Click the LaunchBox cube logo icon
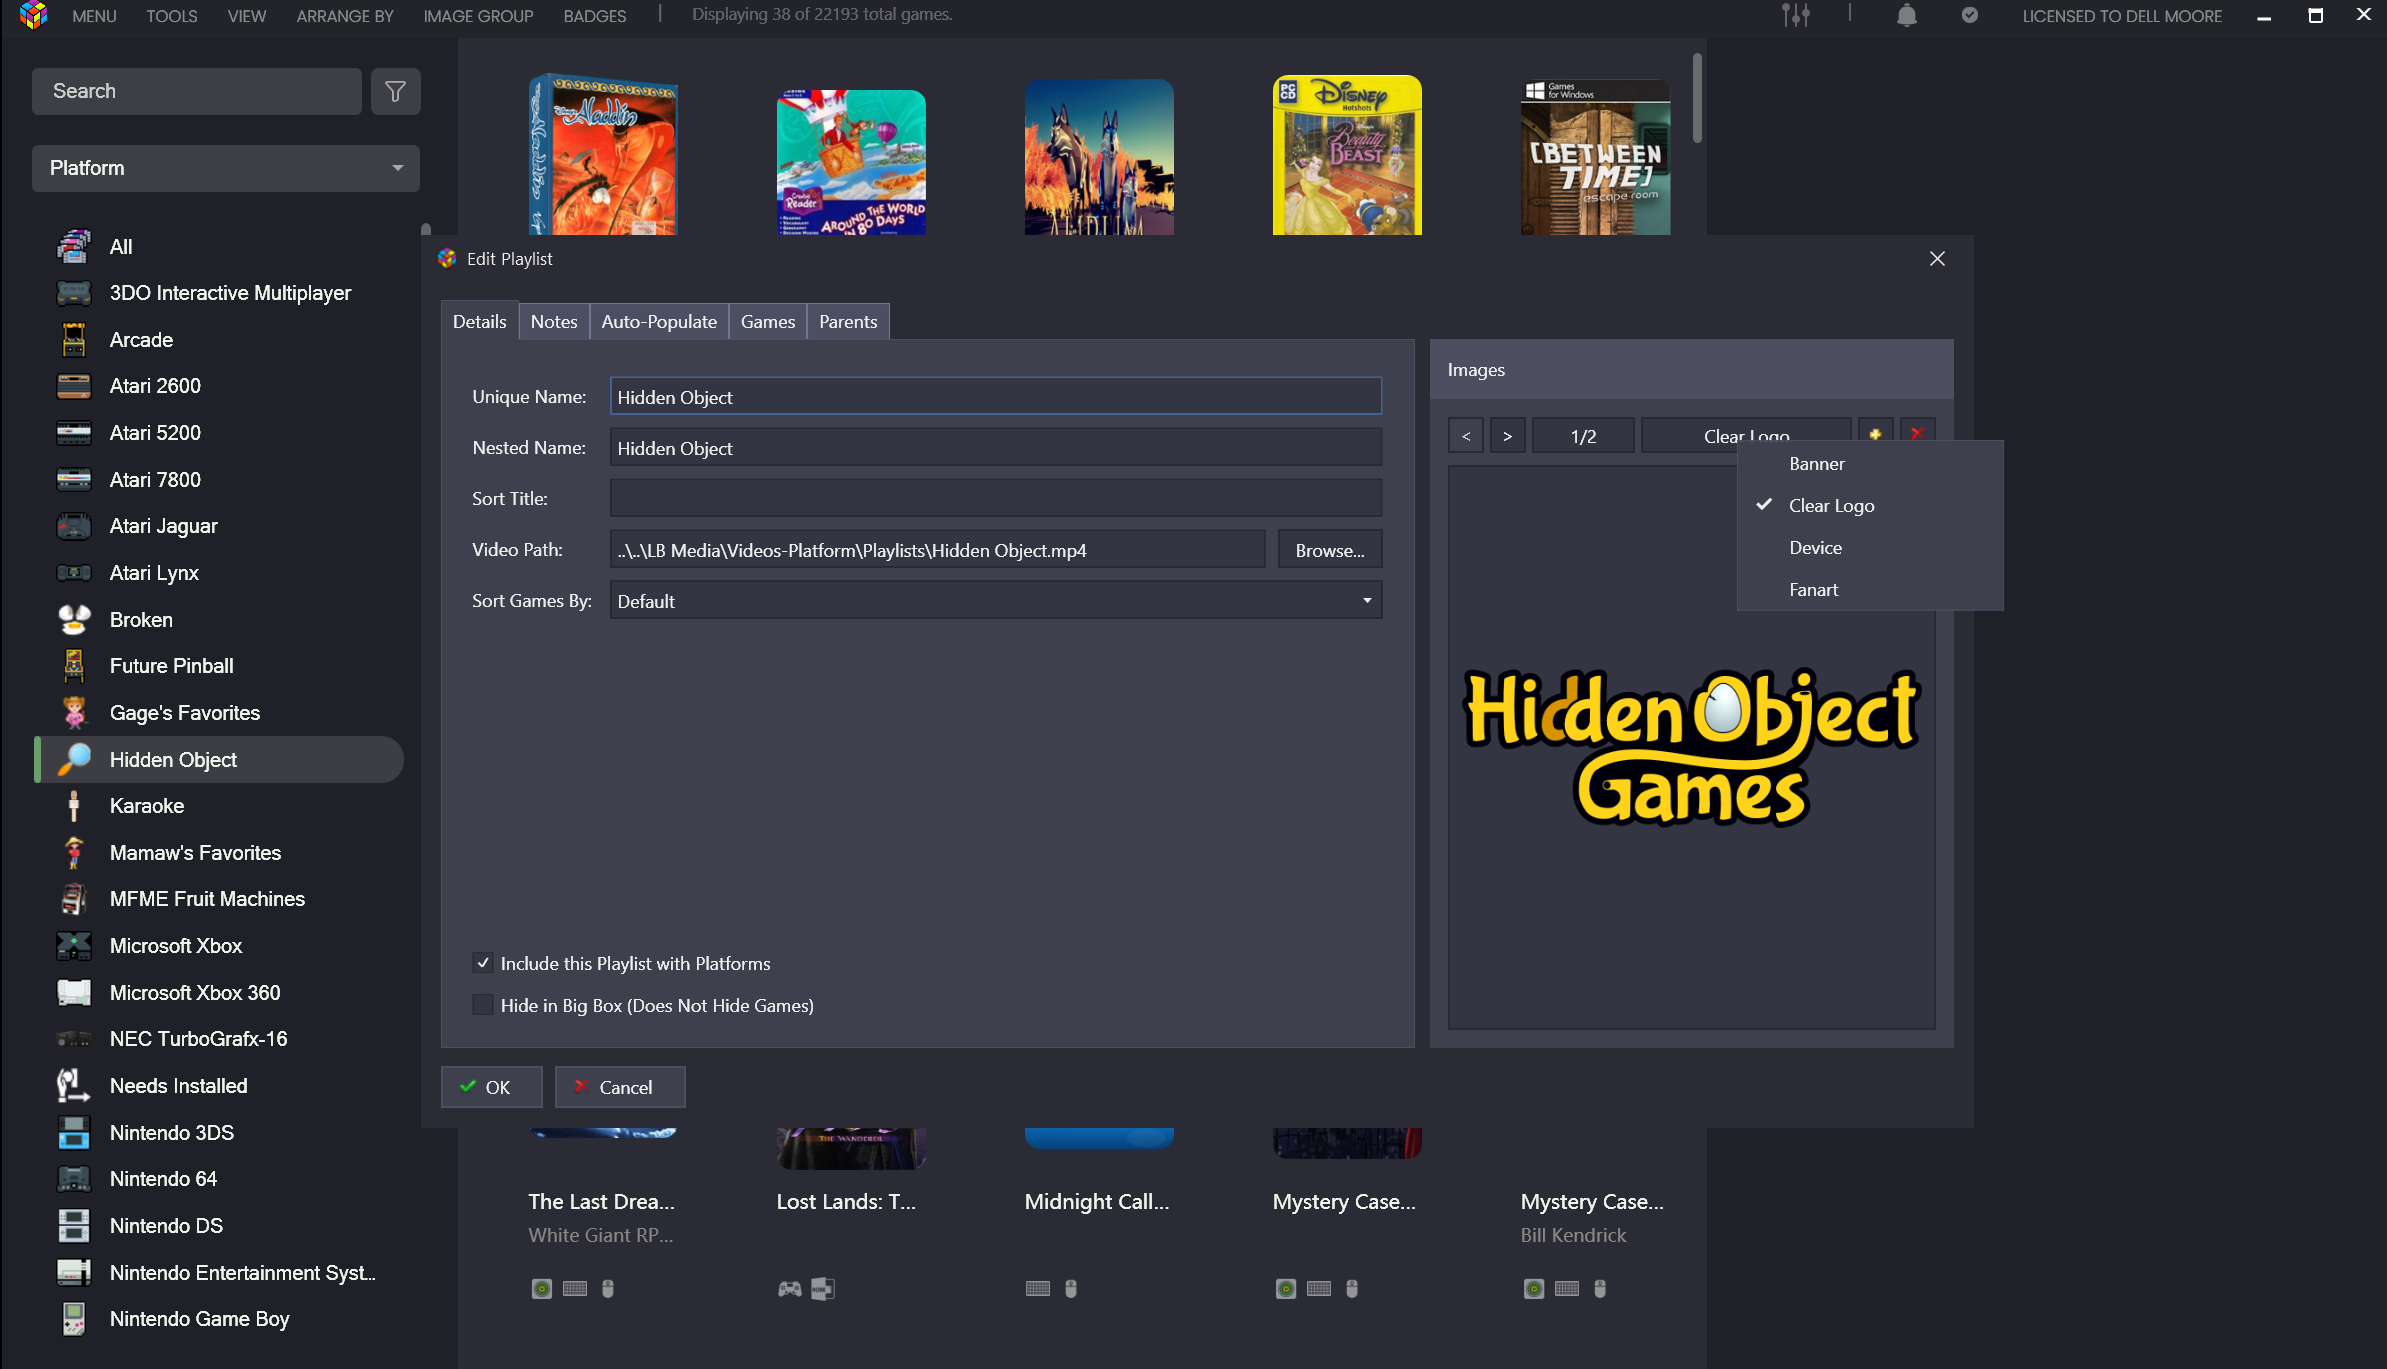 pyautogui.click(x=34, y=15)
